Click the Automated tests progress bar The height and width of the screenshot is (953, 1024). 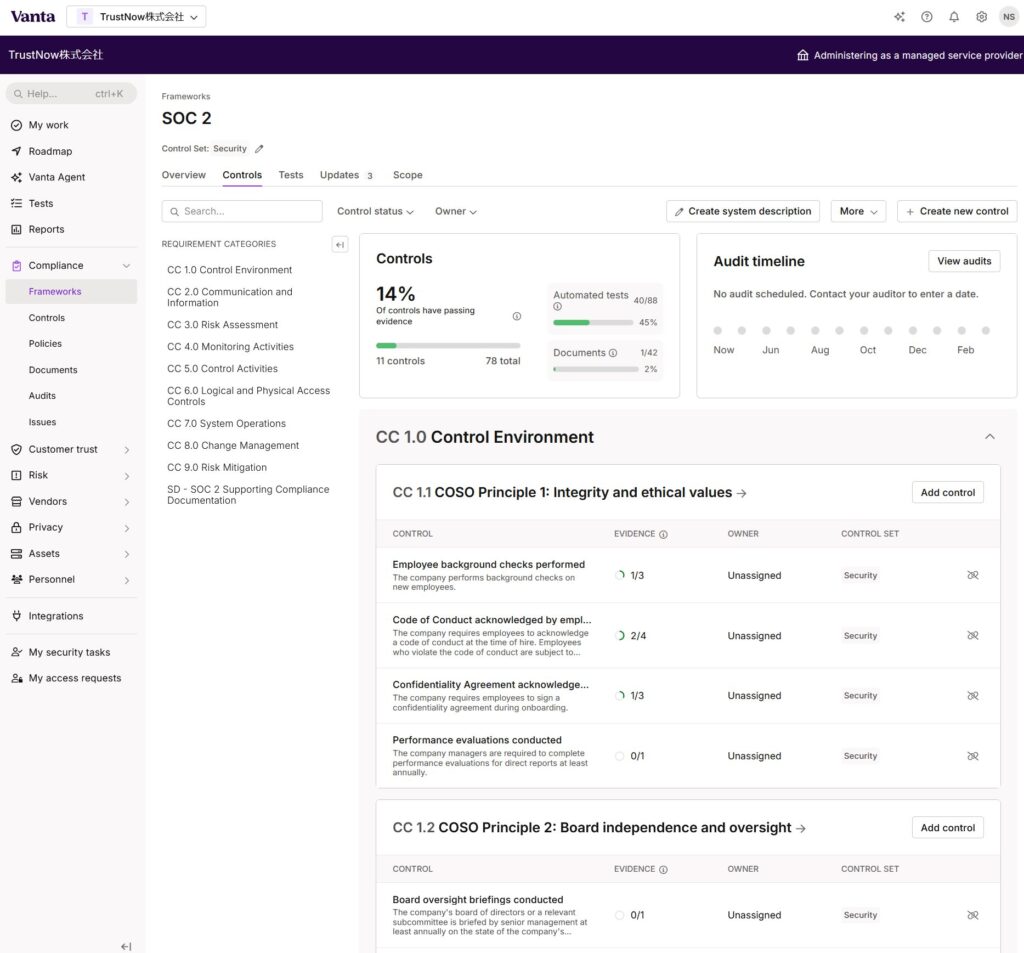point(592,322)
